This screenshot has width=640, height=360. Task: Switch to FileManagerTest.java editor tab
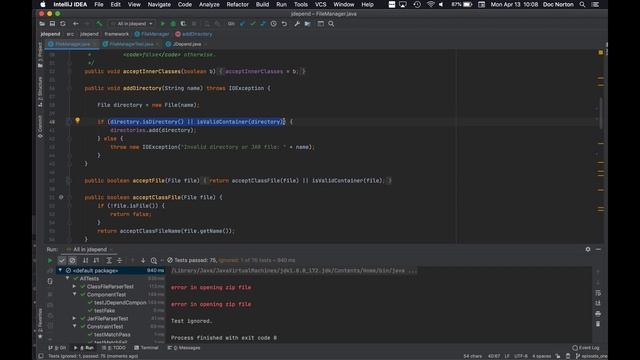point(131,44)
